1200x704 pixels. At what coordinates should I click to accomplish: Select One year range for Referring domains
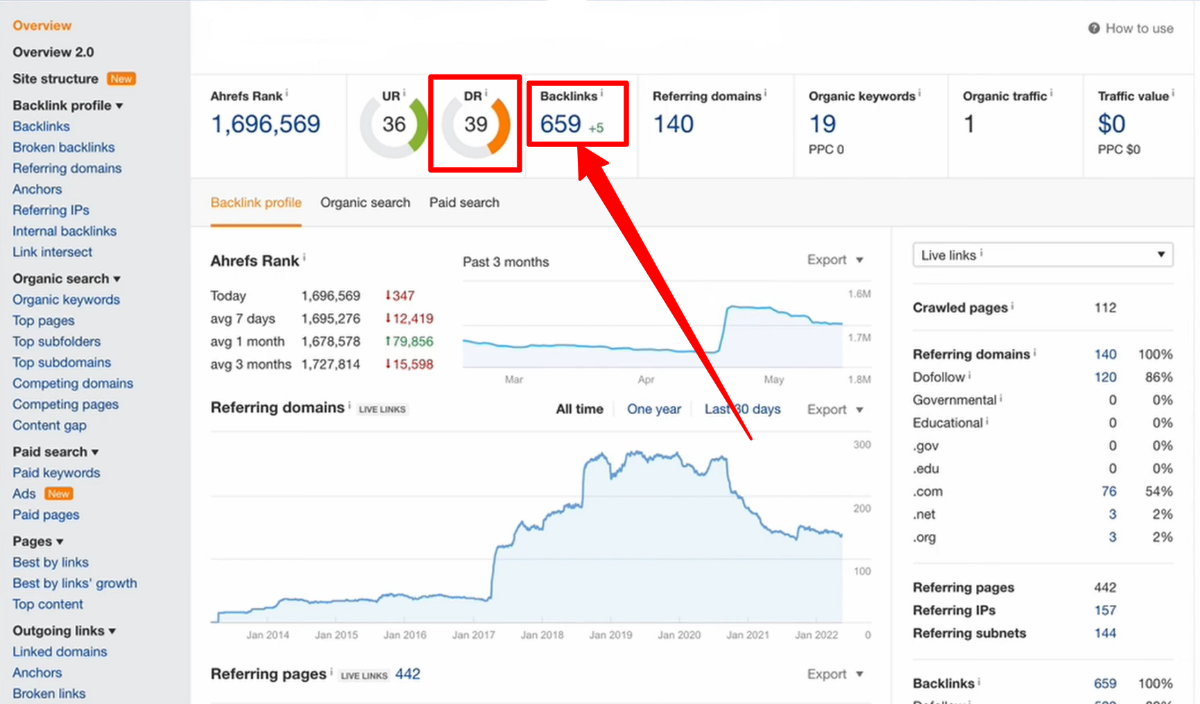[654, 409]
